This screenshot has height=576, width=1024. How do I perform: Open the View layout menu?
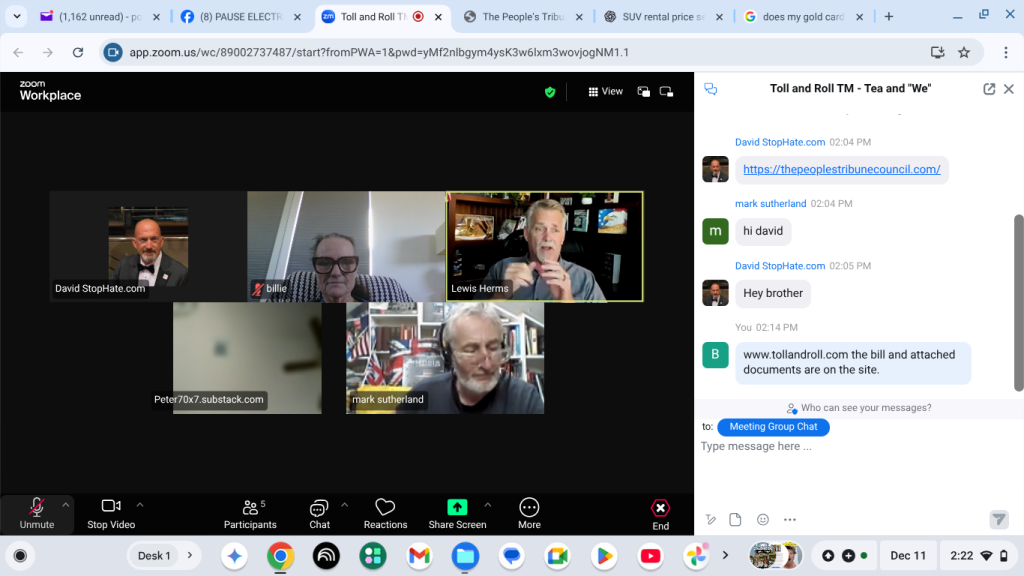[x=606, y=92]
